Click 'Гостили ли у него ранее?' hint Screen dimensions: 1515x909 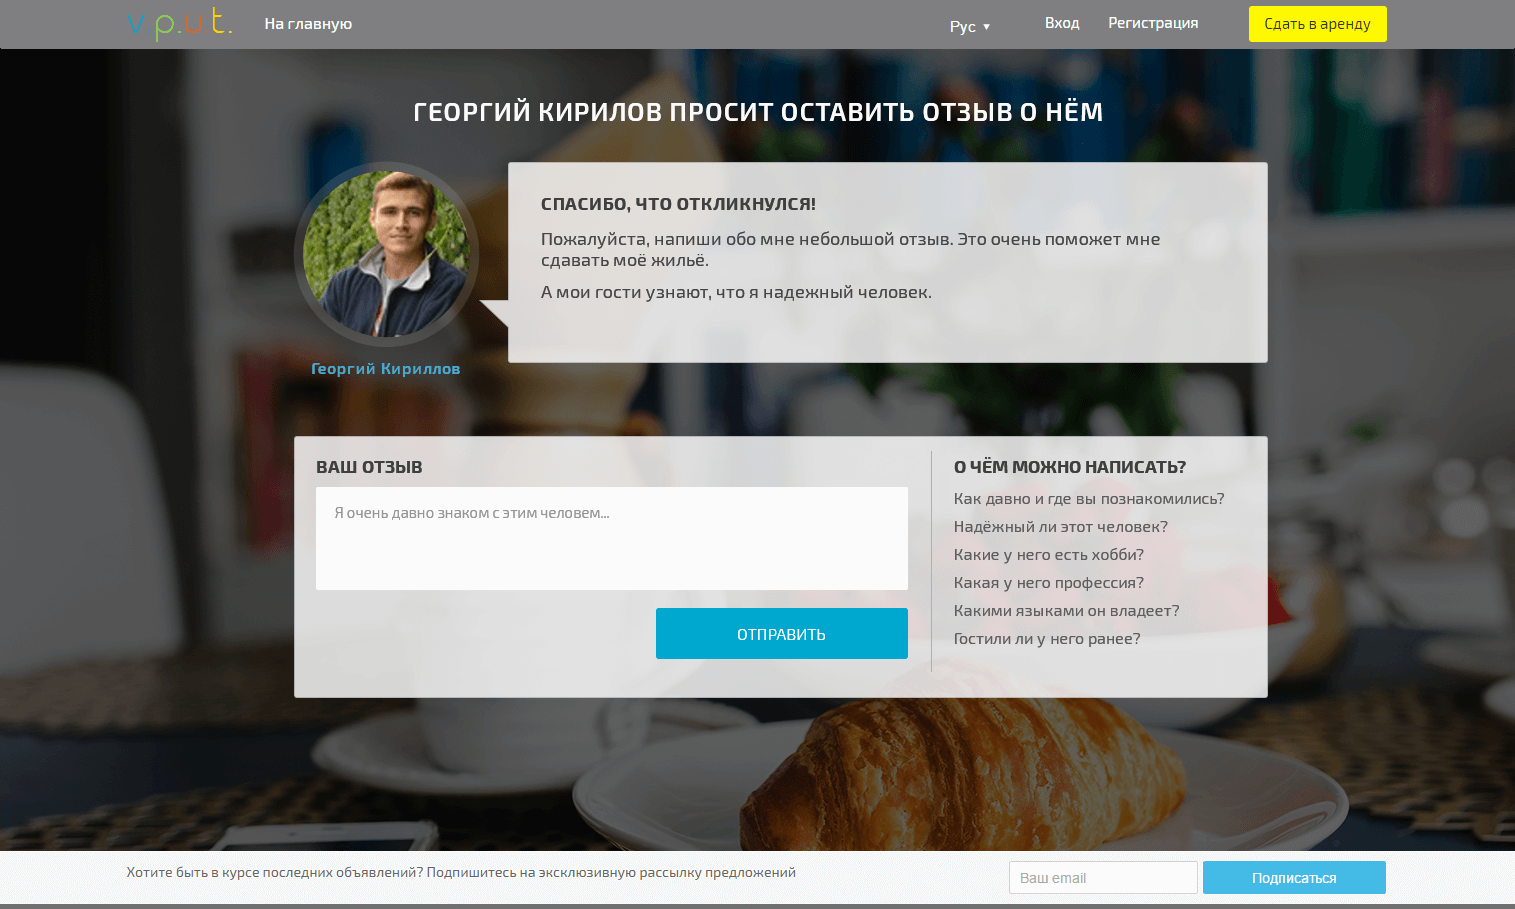[1047, 639]
